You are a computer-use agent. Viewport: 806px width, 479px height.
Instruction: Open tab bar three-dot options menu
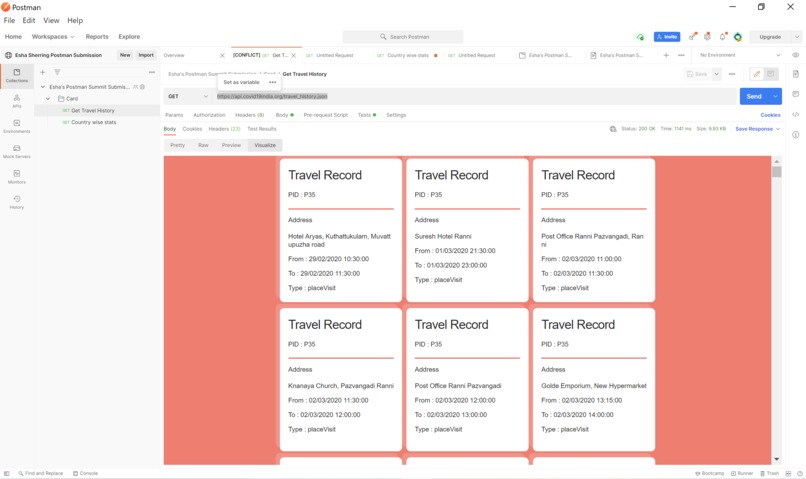click(681, 55)
